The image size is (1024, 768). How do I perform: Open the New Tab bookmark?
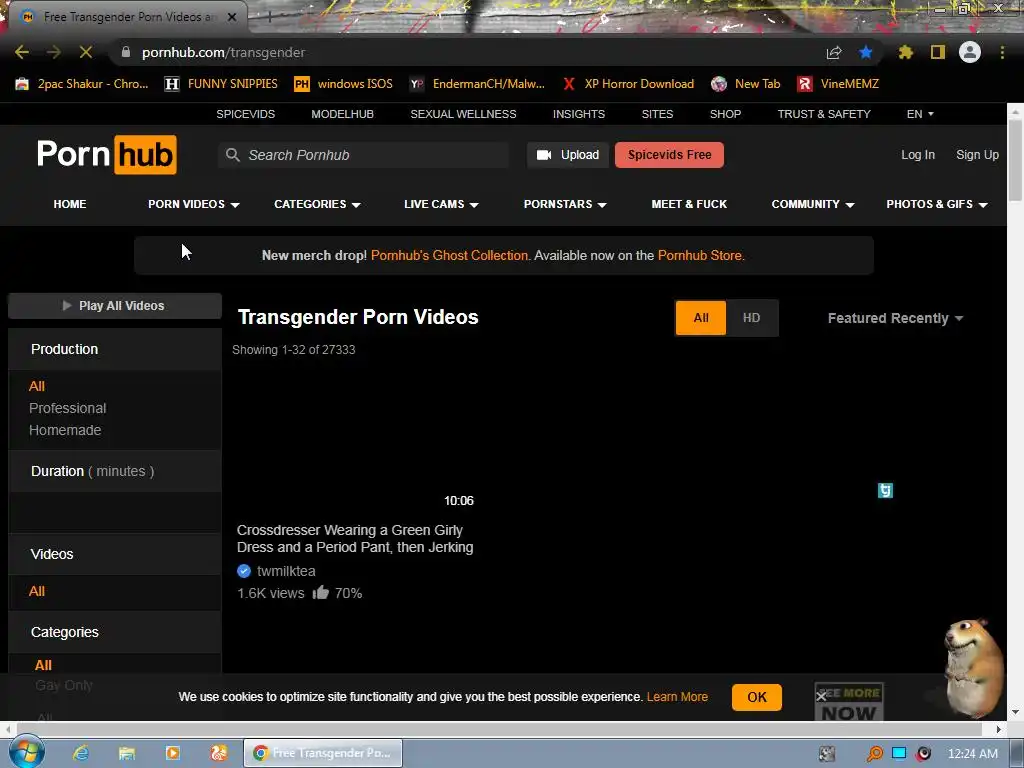[746, 84]
